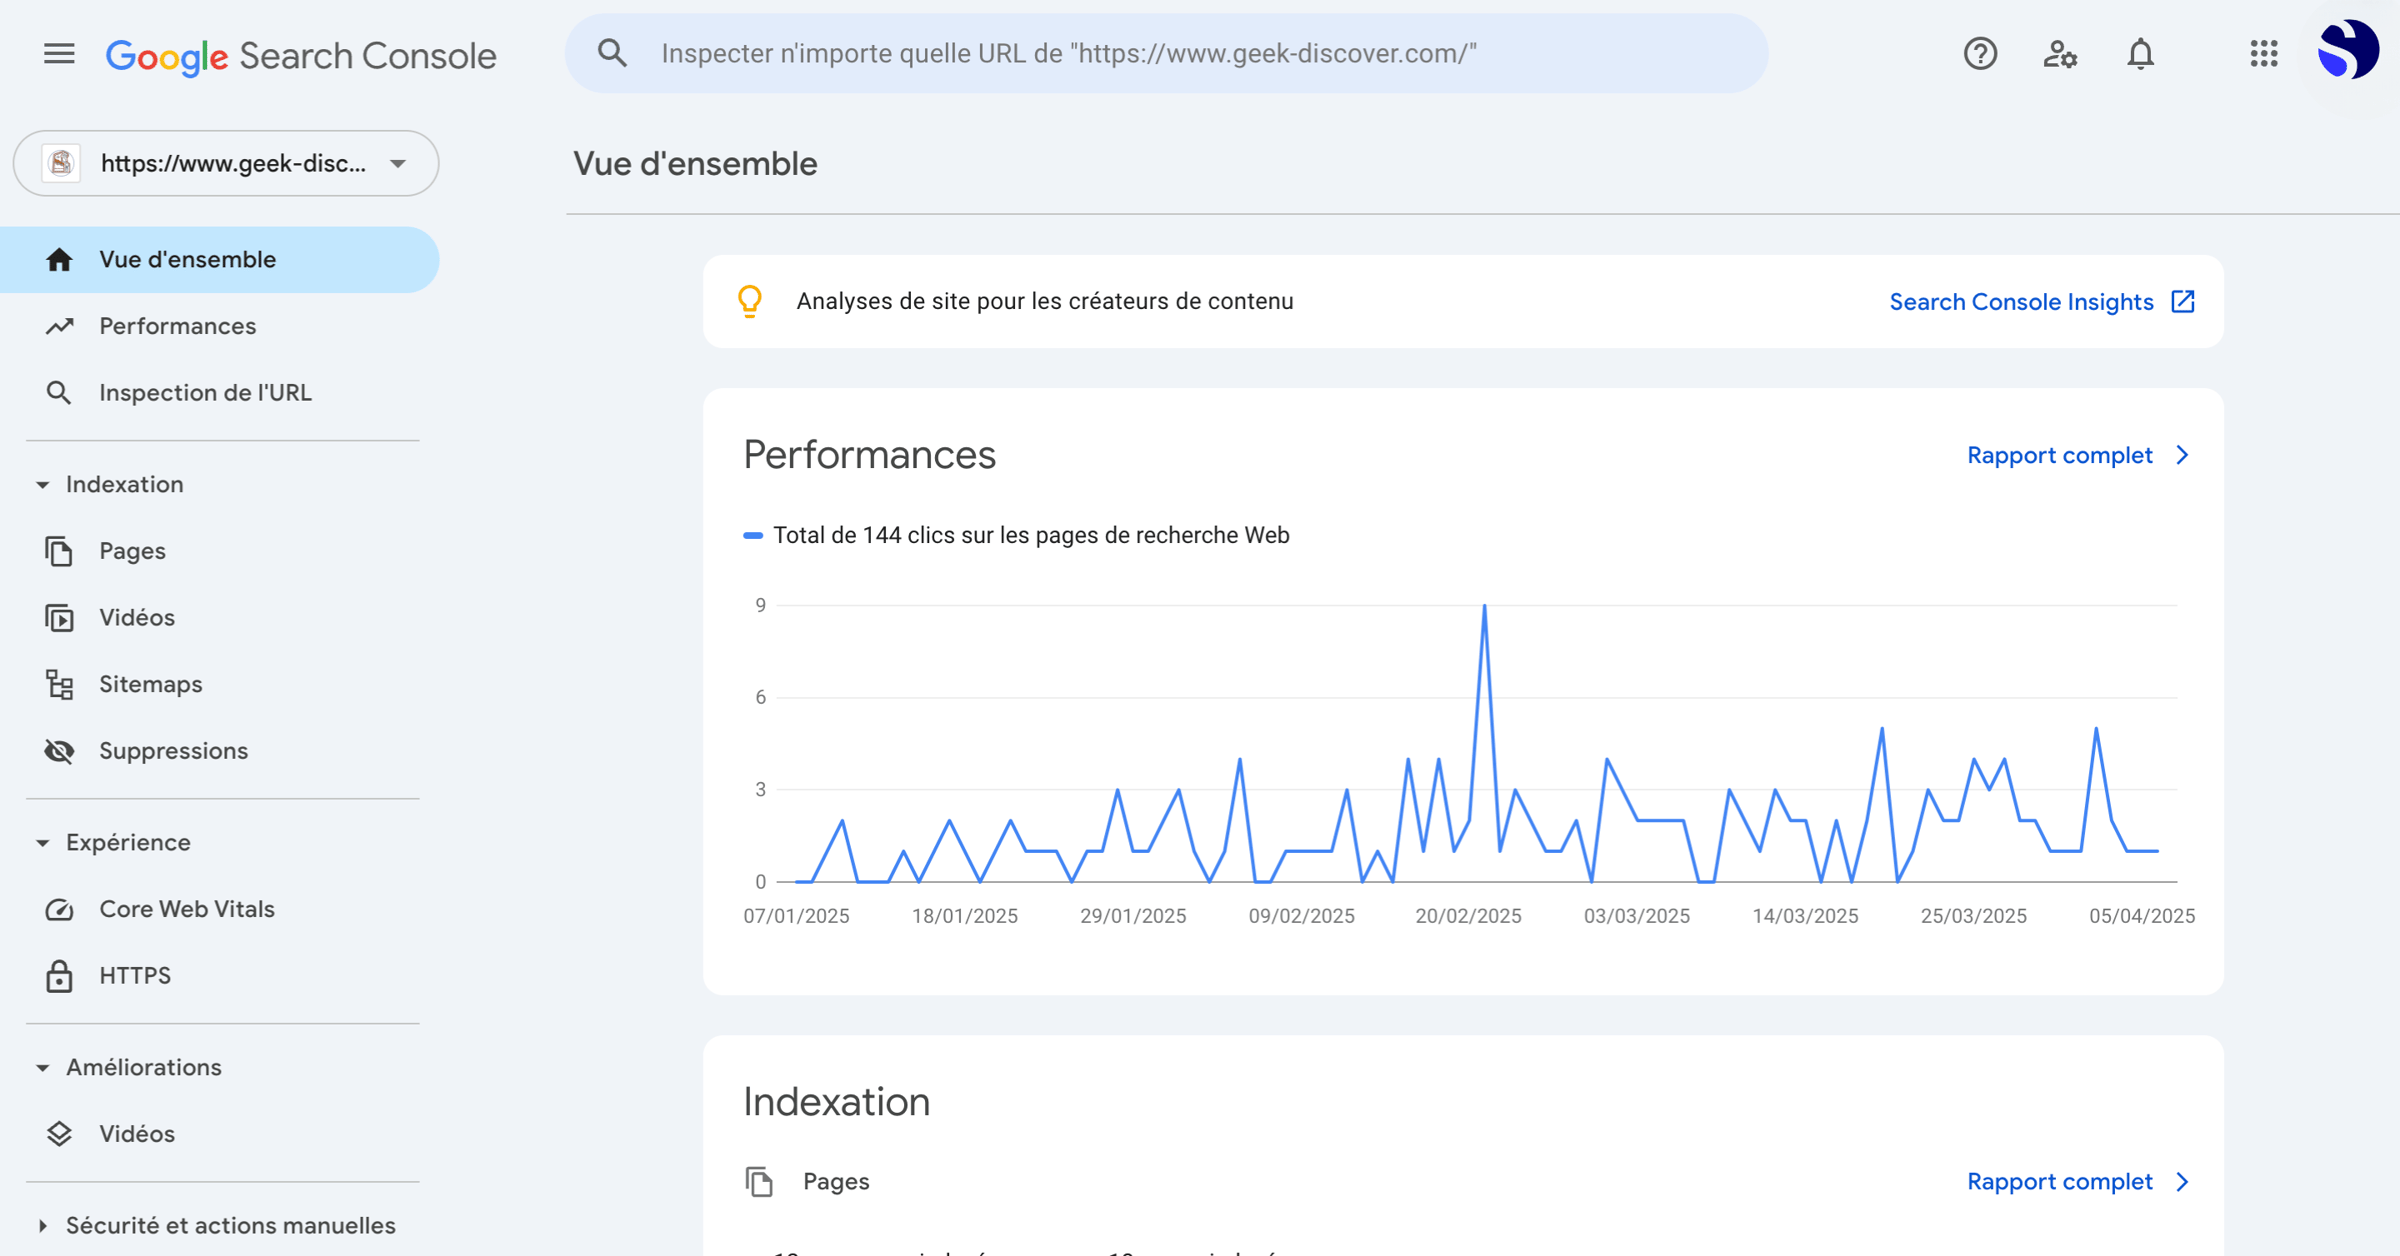
Task: Open the help icon in the top bar
Action: (x=1980, y=54)
